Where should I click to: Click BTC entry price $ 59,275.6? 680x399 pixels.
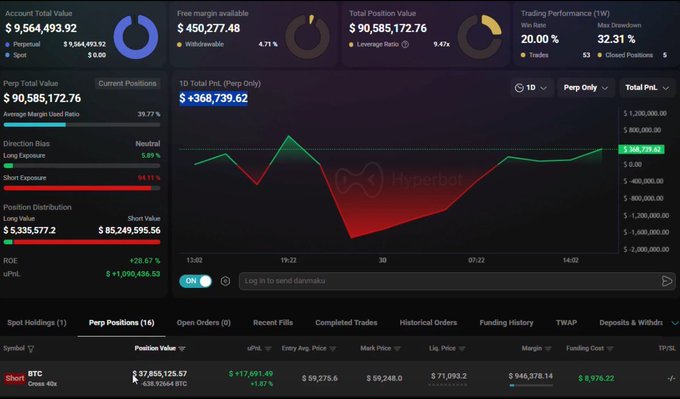click(x=320, y=379)
